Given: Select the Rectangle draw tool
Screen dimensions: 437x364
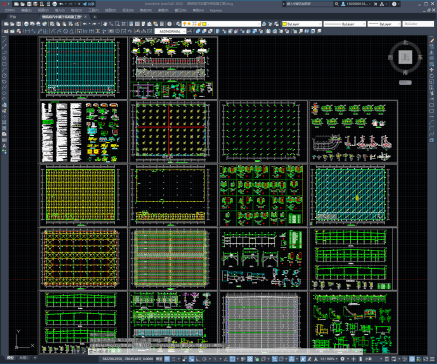Looking at the screenshot, I should click(x=4, y=64).
